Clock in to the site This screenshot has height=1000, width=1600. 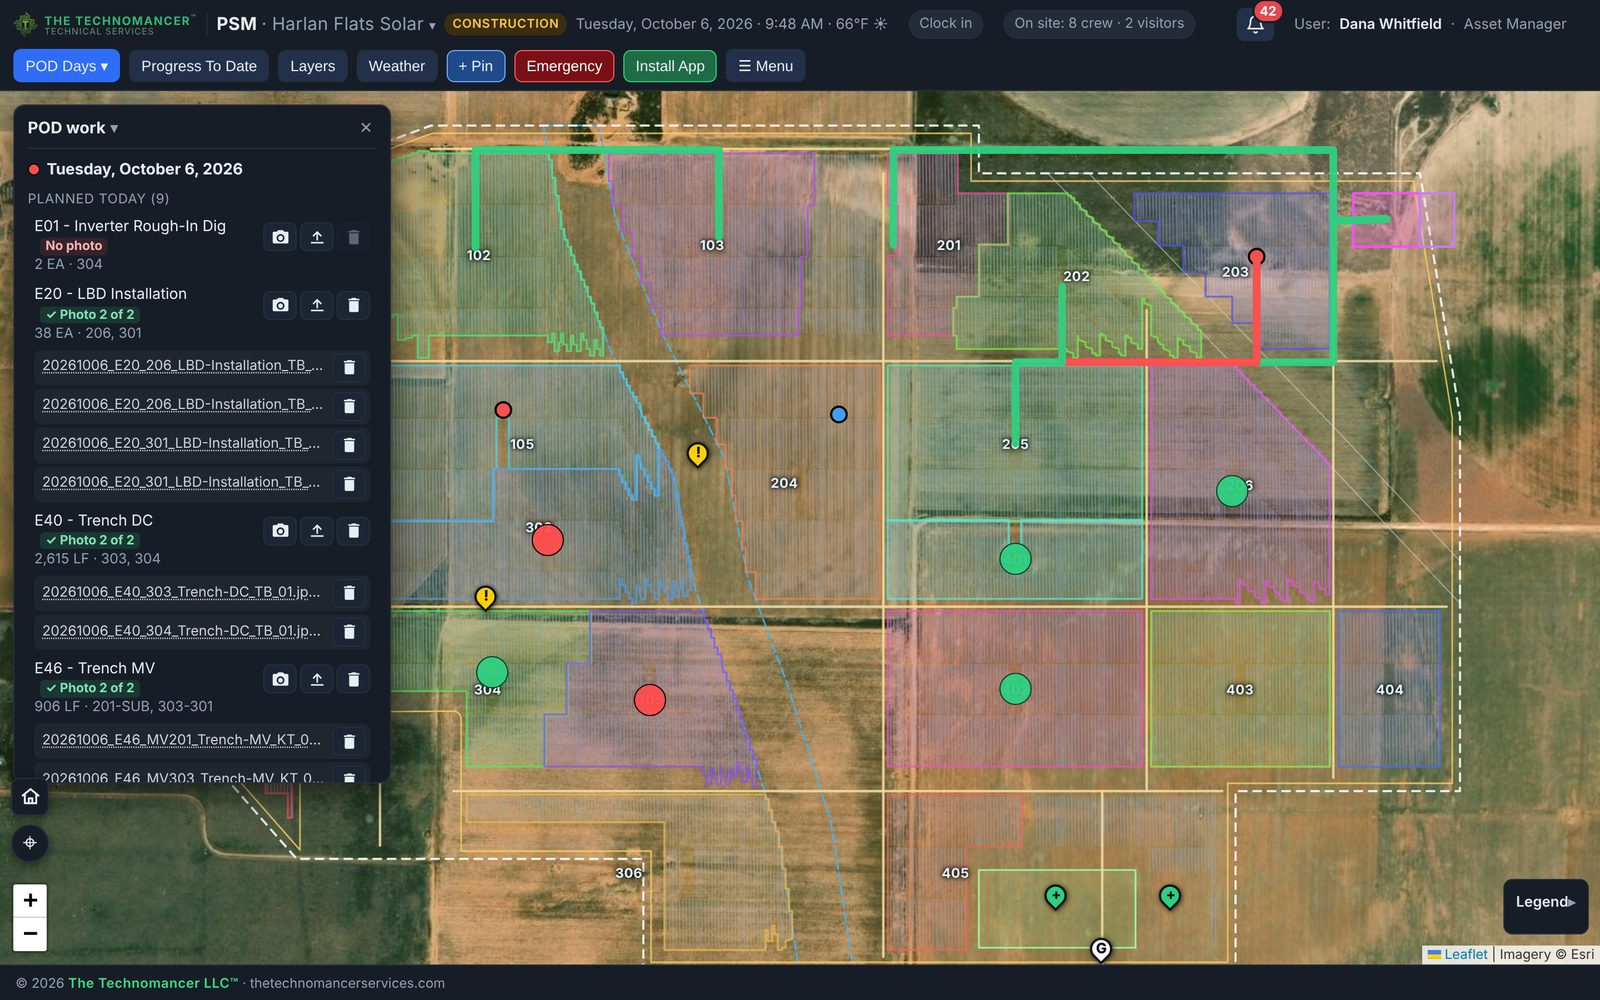click(945, 23)
